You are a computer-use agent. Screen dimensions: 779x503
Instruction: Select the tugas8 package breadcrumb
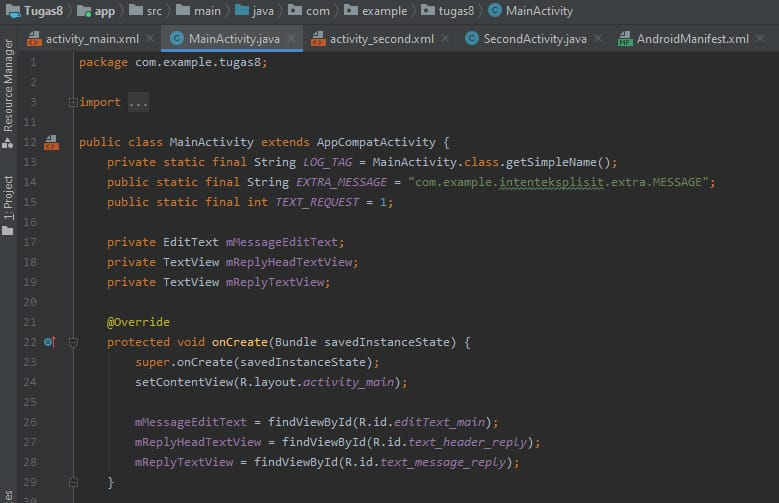click(448, 11)
